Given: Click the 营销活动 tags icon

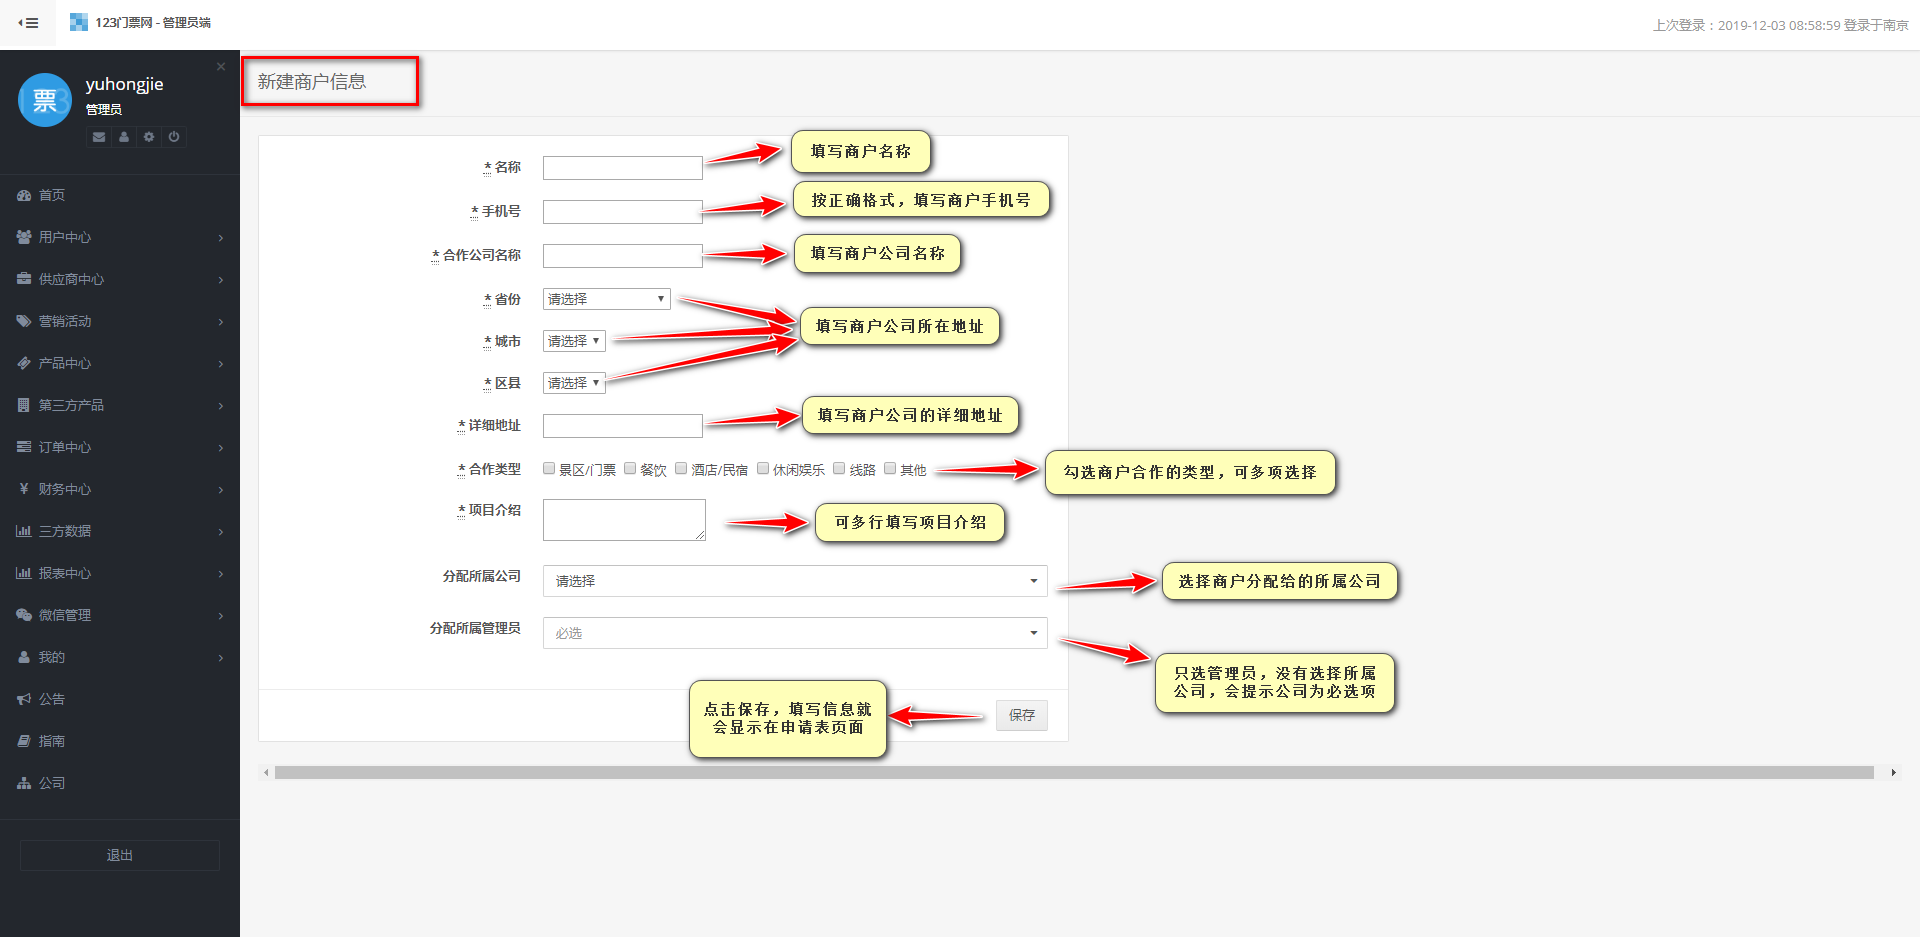Looking at the screenshot, I should pos(24,321).
